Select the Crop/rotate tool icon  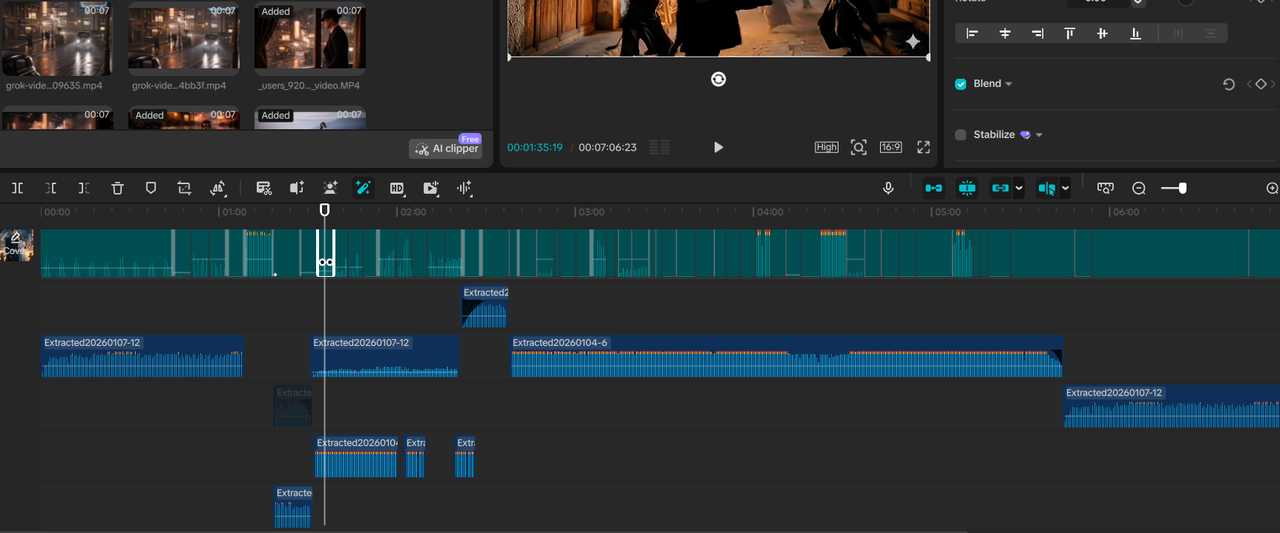(x=184, y=188)
